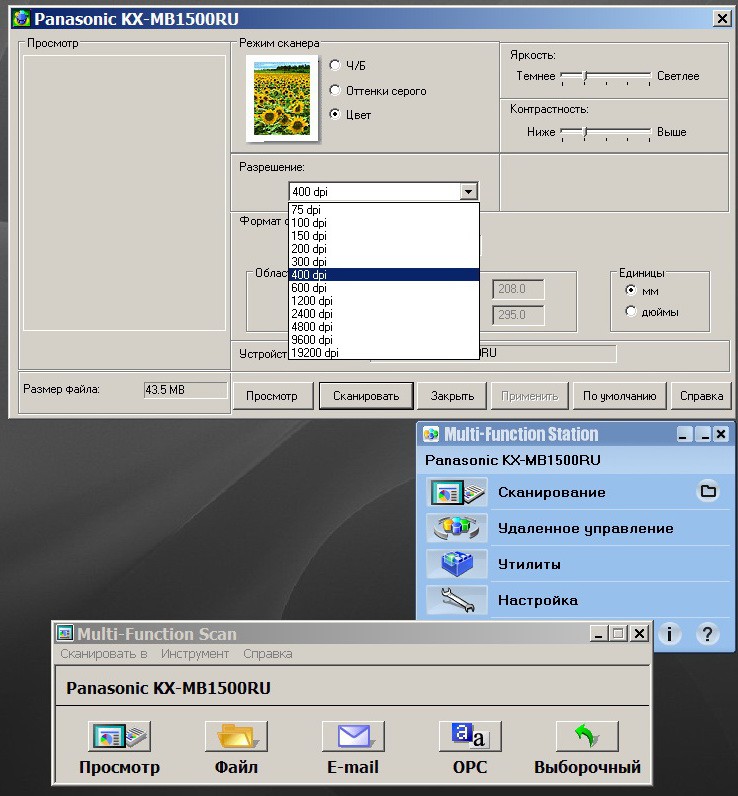Click the Просмотр scan icon in Multi-Function Scan
Screen dimensions: 738x796
(119, 736)
